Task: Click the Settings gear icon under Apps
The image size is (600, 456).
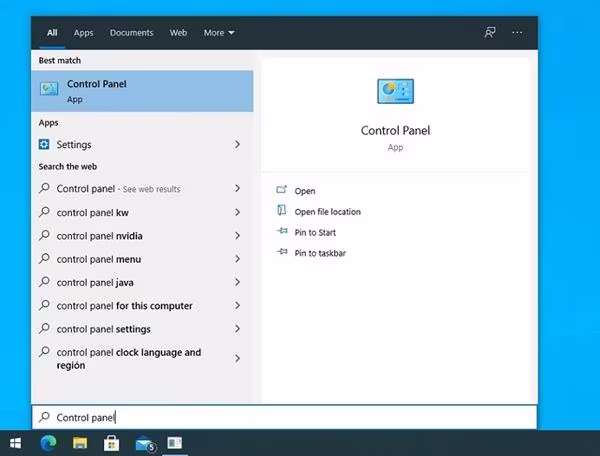Action: tap(44, 144)
